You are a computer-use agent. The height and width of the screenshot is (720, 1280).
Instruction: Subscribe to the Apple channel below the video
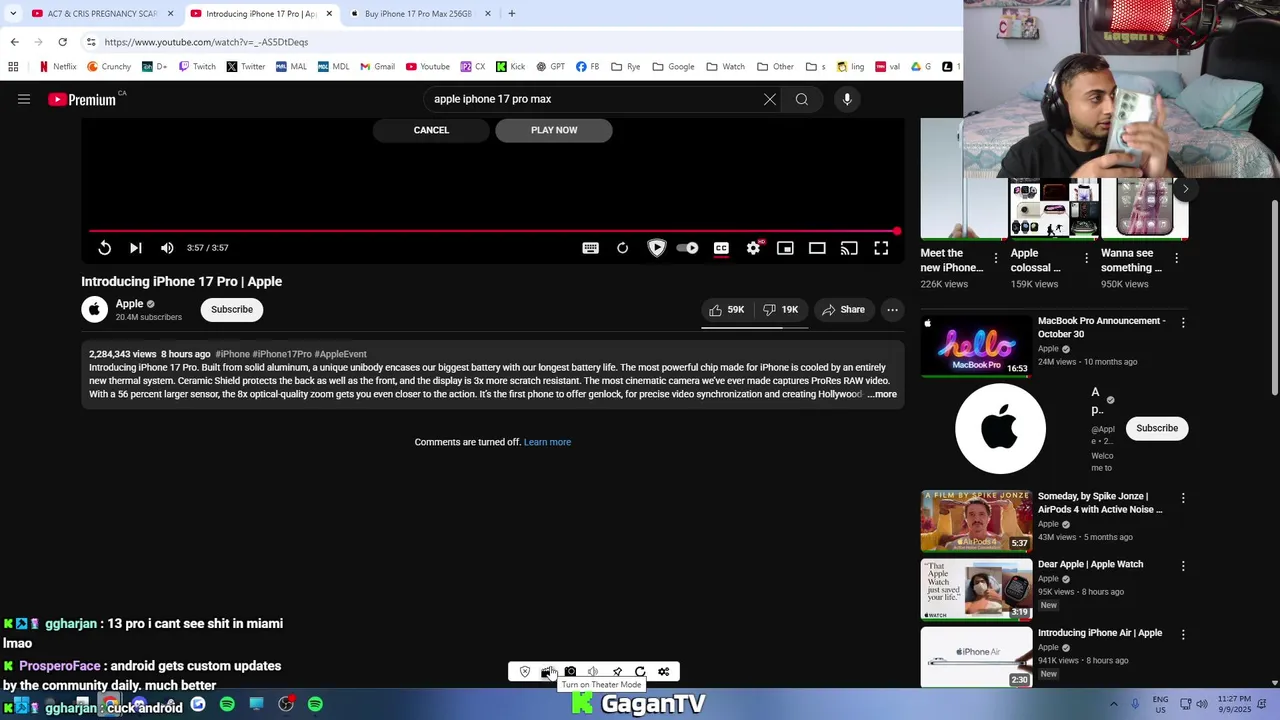click(x=232, y=310)
